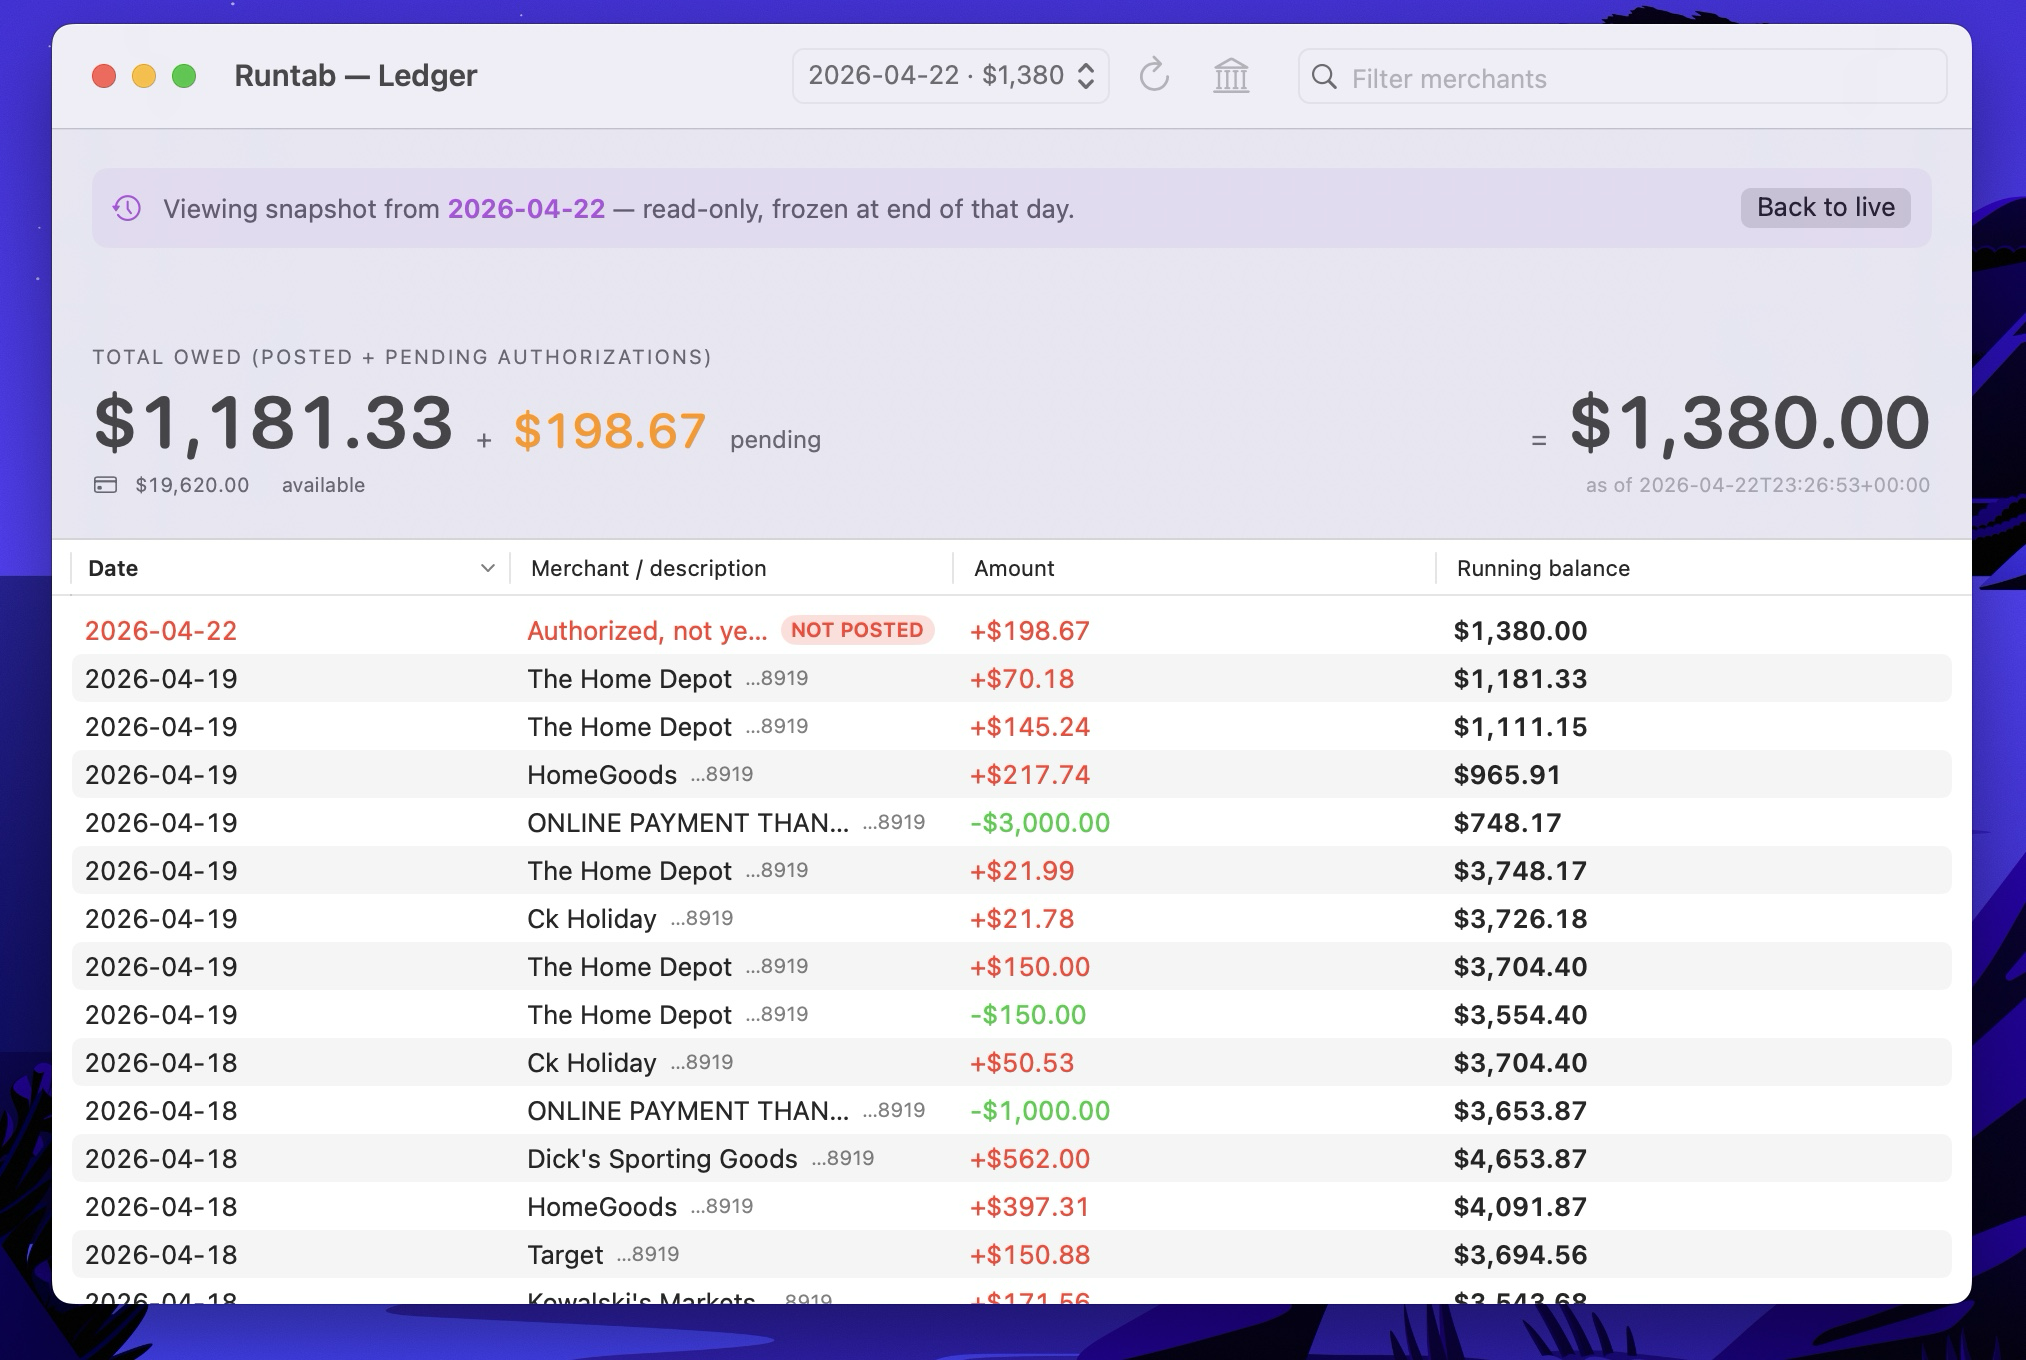
Task: Click the $3,694.56 running balance cell
Action: click(x=1520, y=1255)
